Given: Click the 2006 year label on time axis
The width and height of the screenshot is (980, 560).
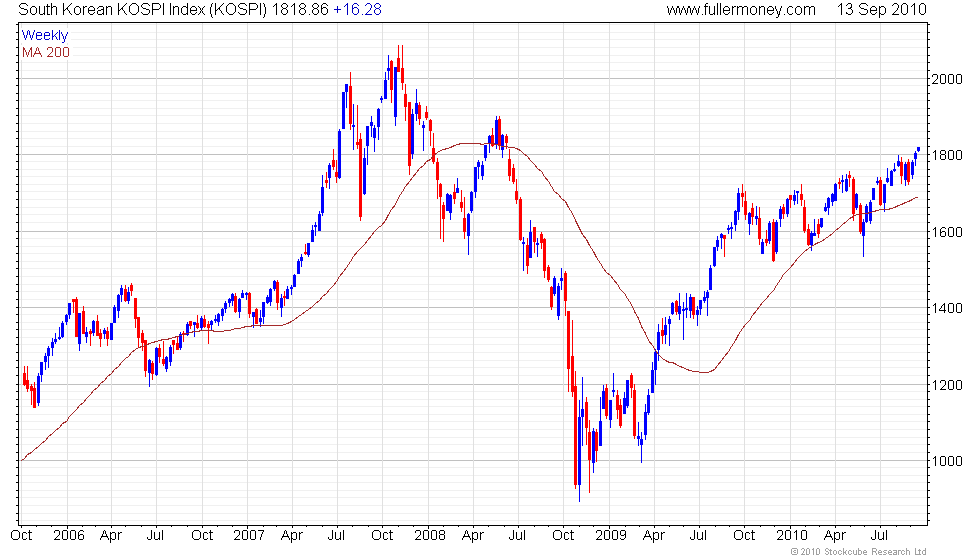Looking at the screenshot, I should pos(69,535).
